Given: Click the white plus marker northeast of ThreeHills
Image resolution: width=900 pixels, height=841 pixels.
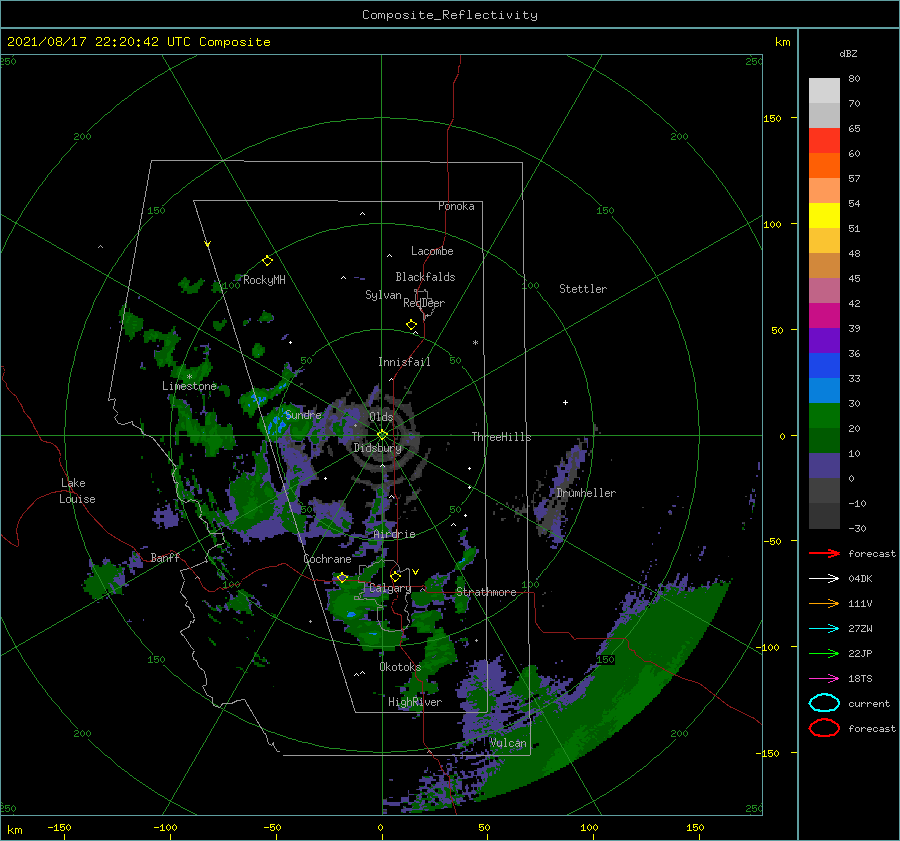Looking at the screenshot, I should [x=565, y=402].
